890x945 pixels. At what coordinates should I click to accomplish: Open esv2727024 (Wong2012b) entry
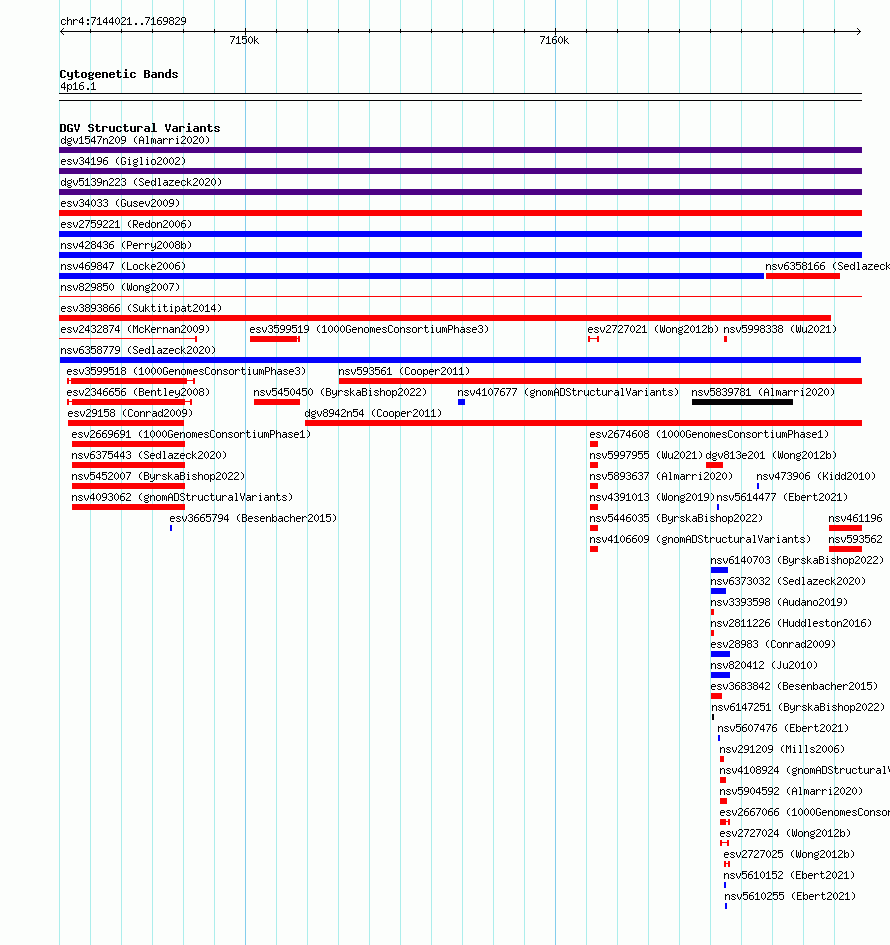785,834
